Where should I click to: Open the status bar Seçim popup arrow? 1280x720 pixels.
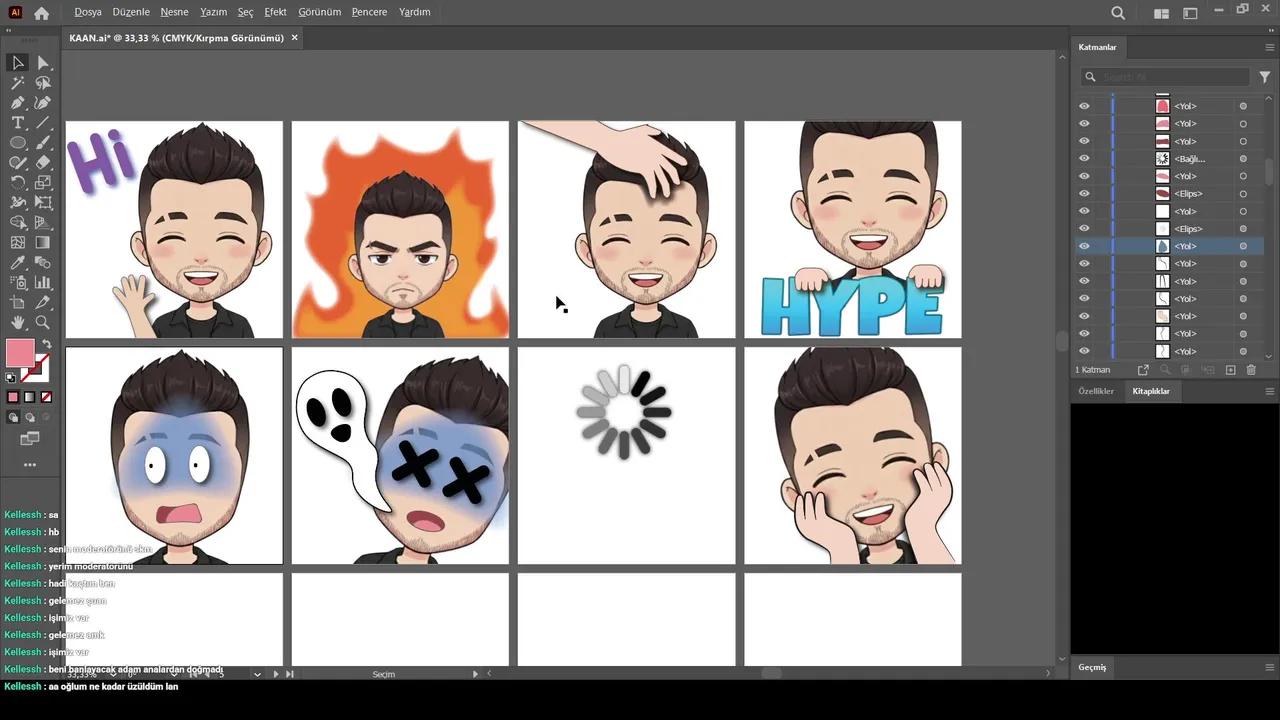475,675
